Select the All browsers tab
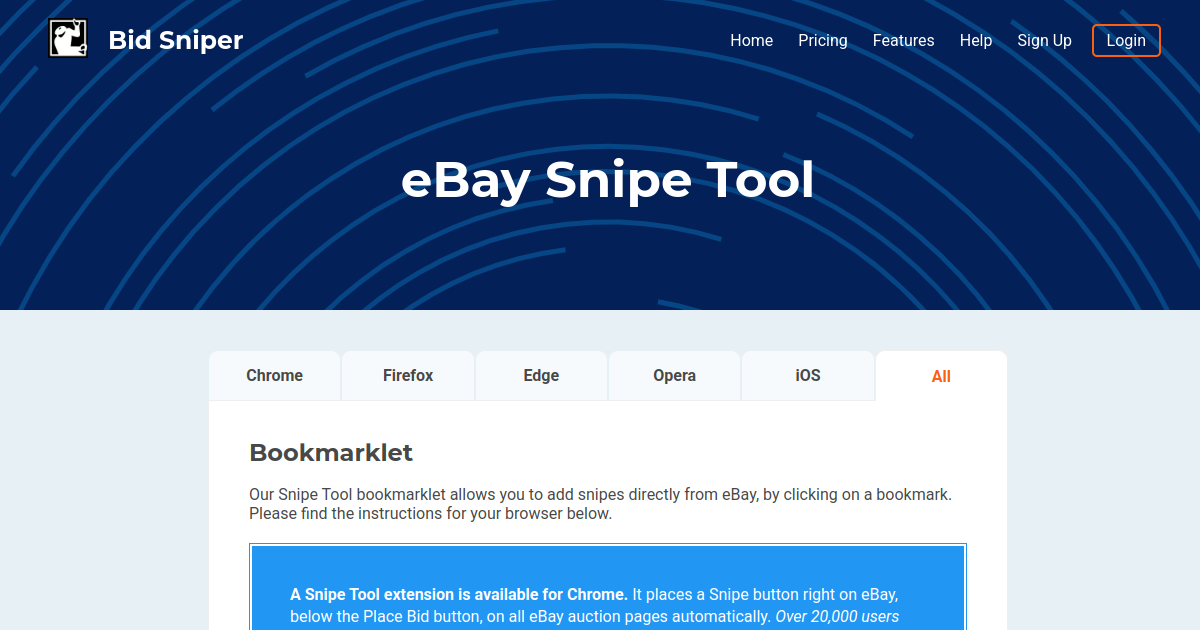Viewport: 1200px width, 630px height. click(x=941, y=376)
